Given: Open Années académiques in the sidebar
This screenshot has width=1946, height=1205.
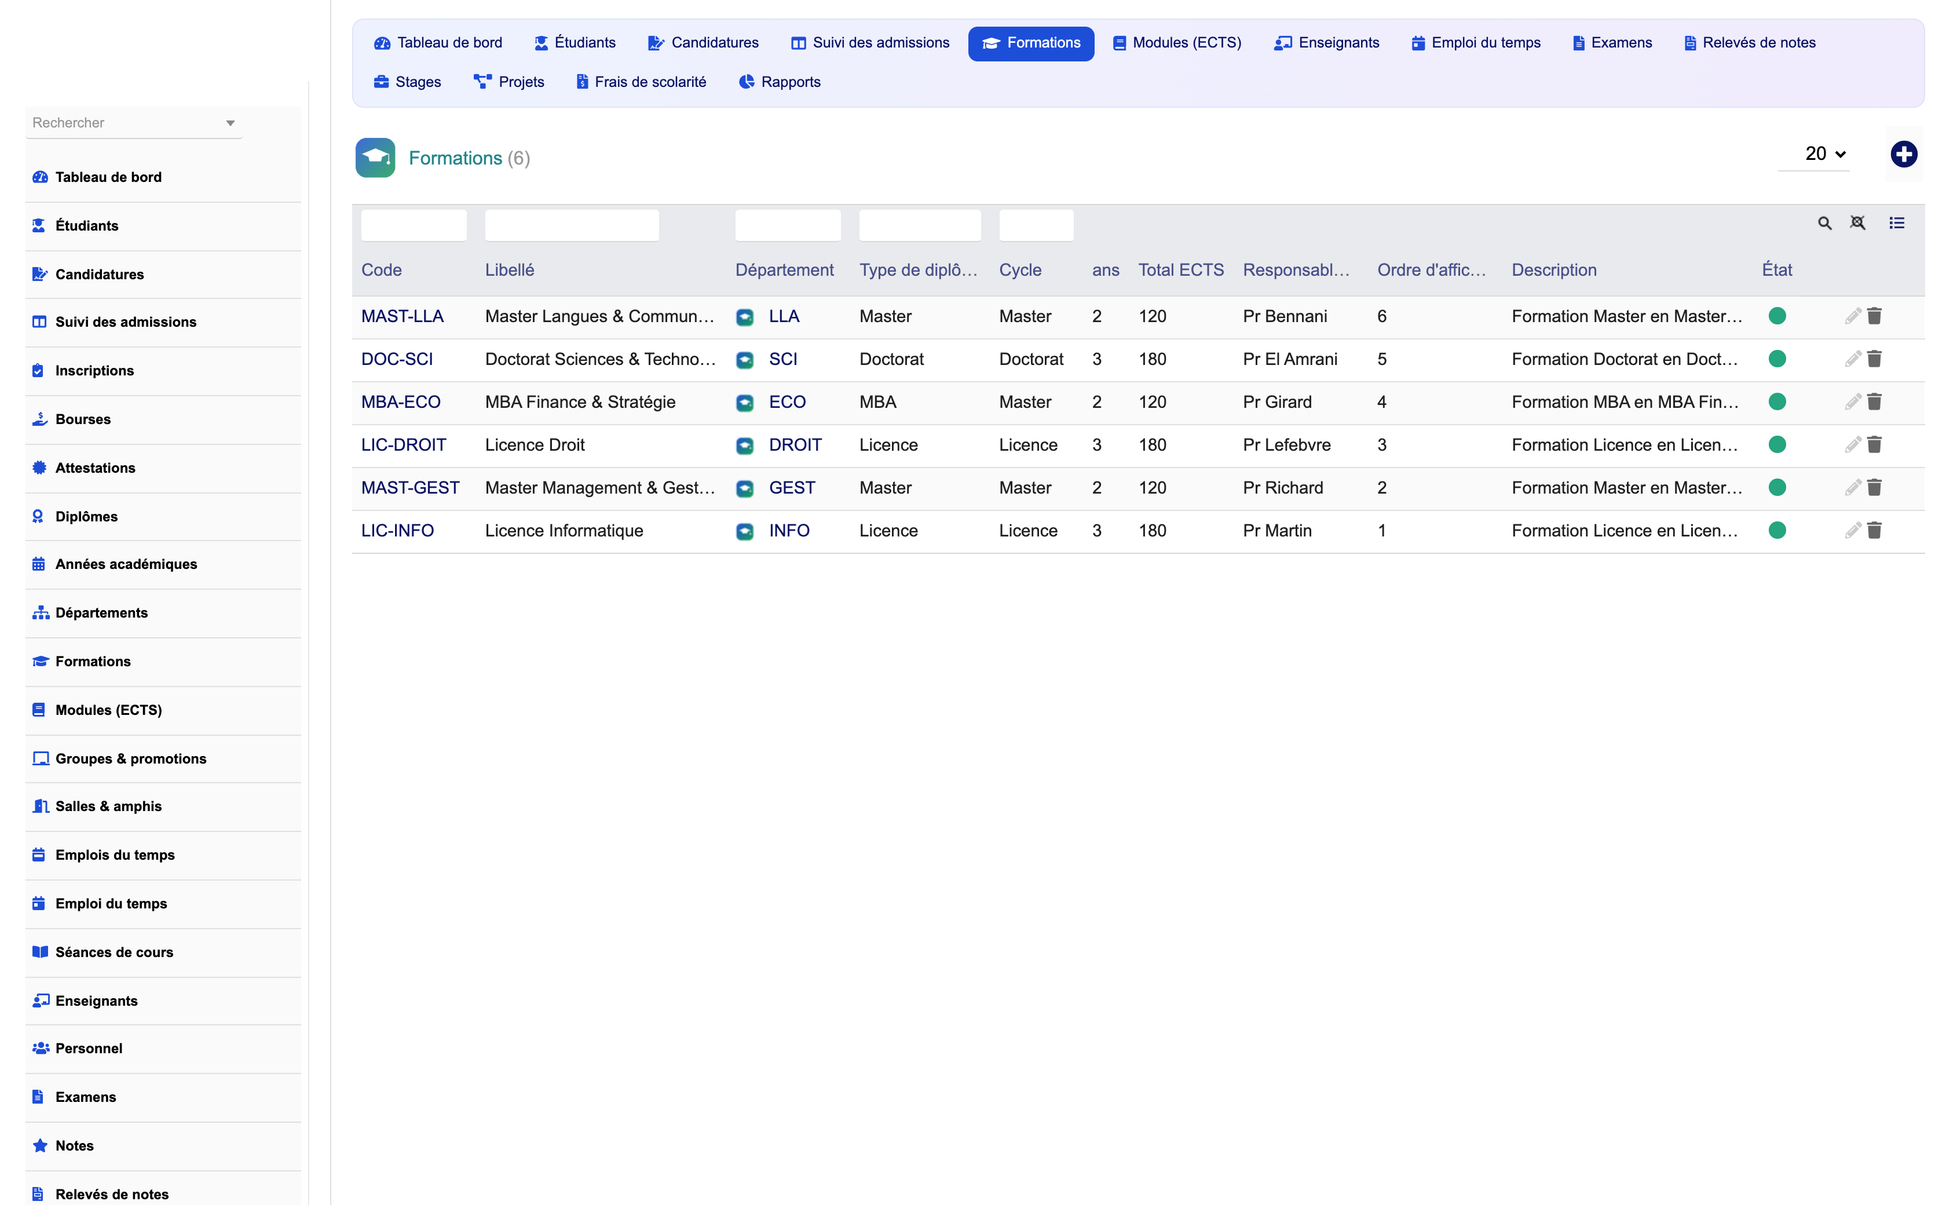Looking at the screenshot, I should click(163, 565).
